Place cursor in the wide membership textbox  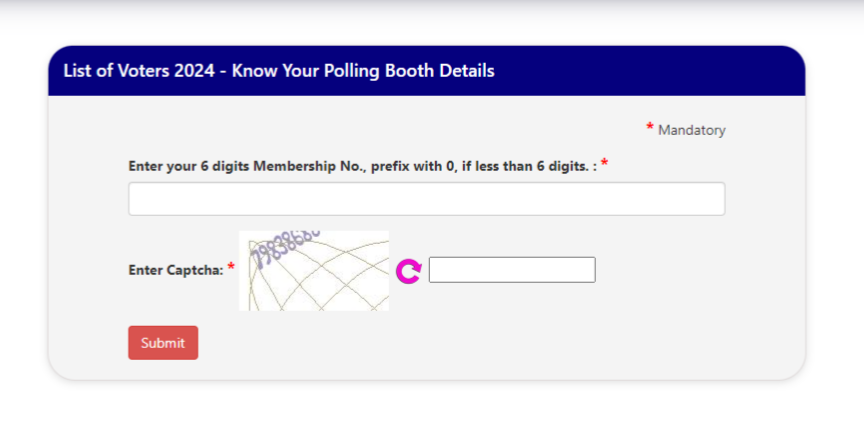click(426, 199)
